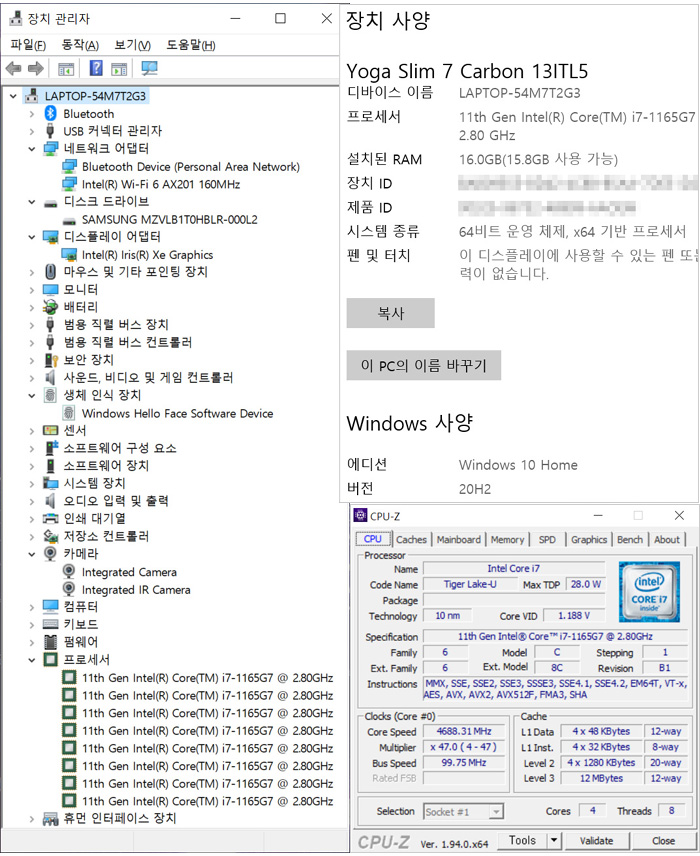Select Intel(R) Iris(R) Xe Graphics adapter
700x856 pixels.
tap(147, 255)
